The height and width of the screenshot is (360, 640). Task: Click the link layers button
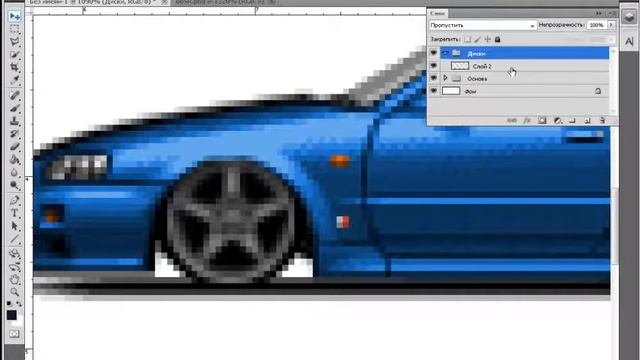tap(512, 120)
